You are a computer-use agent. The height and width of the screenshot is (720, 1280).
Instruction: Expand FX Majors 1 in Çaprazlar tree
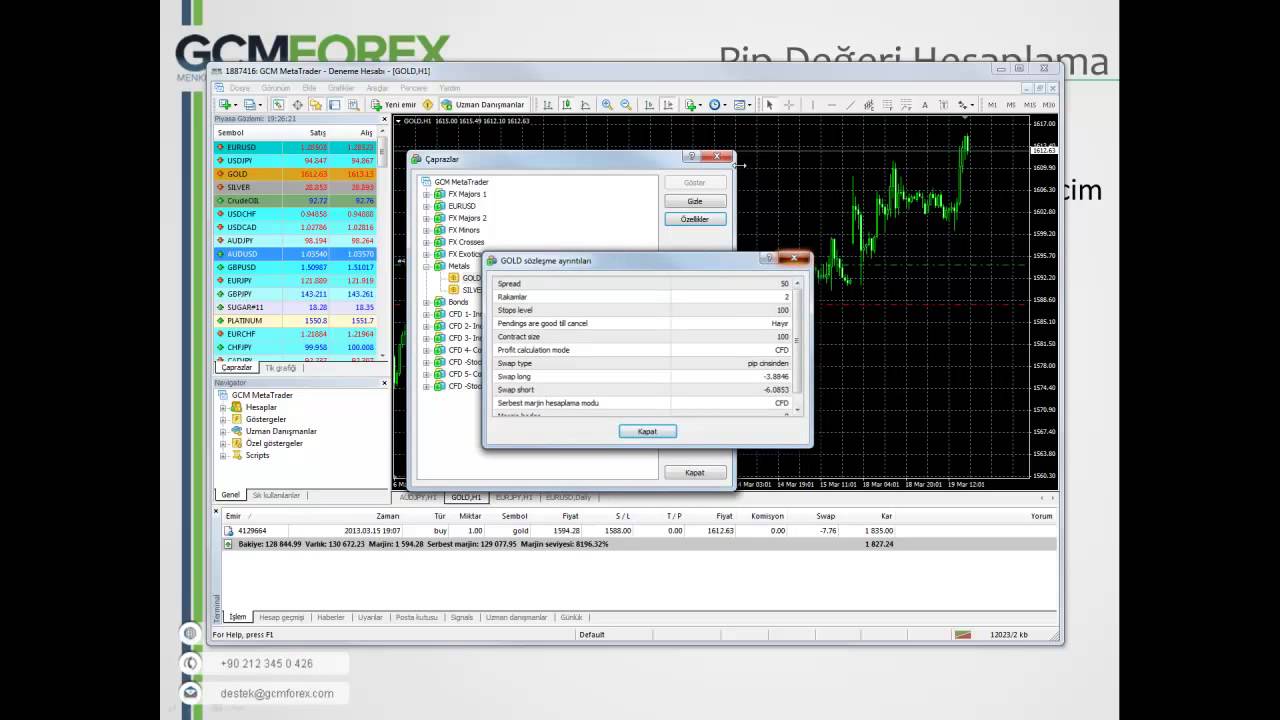tap(426, 194)
